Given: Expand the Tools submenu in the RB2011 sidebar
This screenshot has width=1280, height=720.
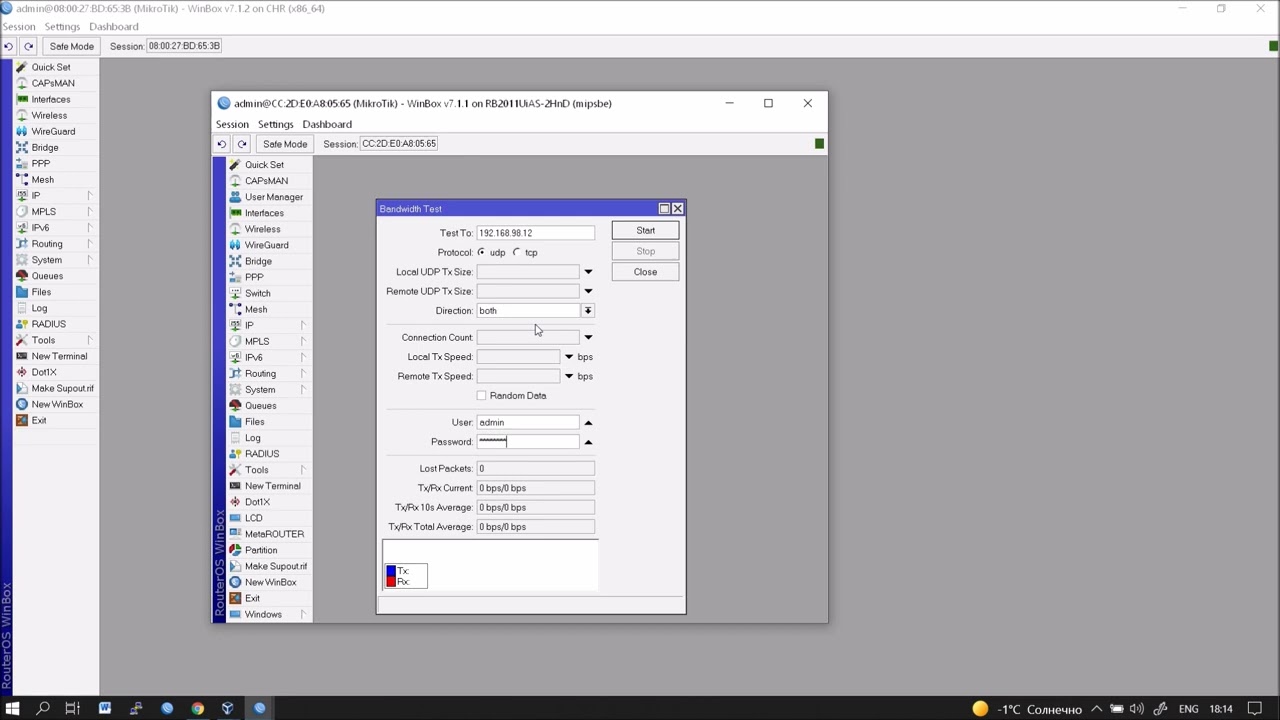Looking at the screenshot, I should tap(303, 470).
